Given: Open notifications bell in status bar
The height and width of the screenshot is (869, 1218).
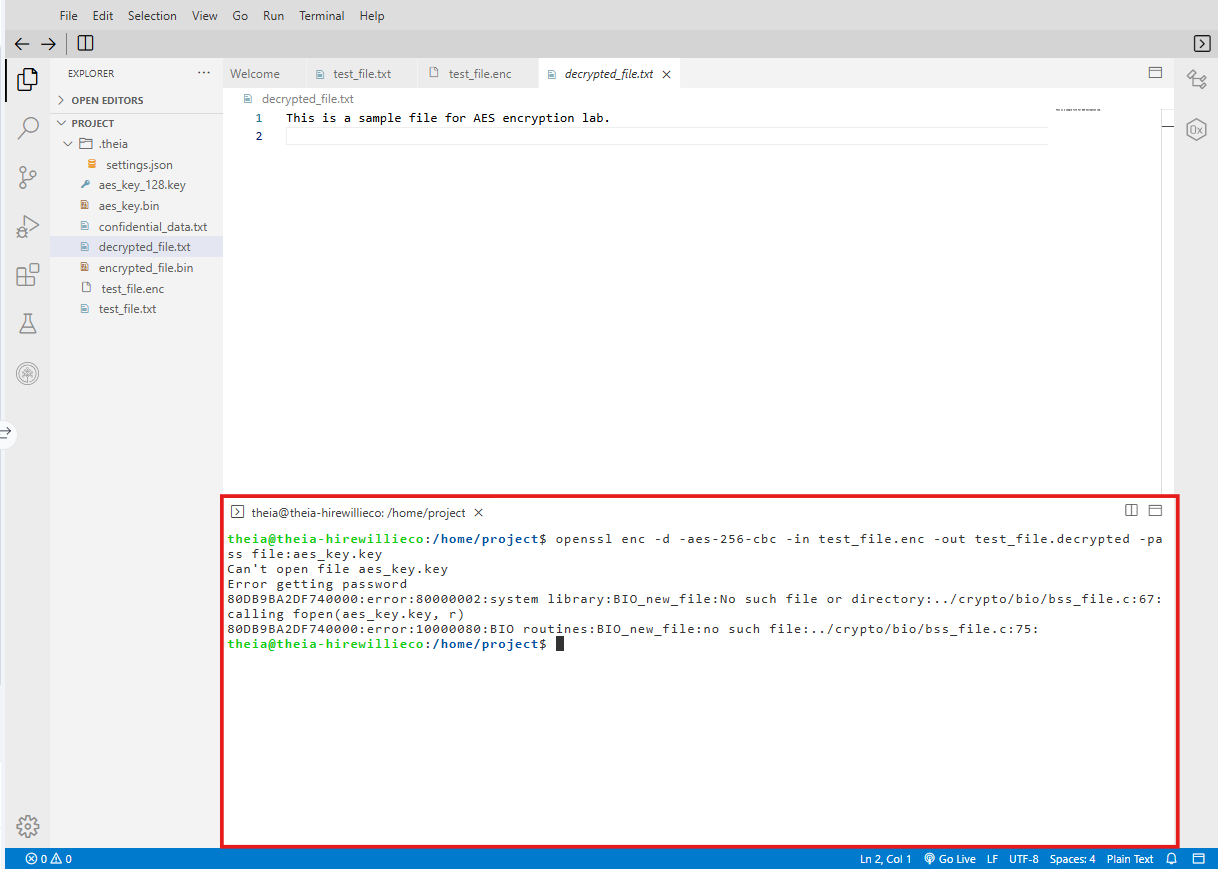Looking at the screenshot, I should pyautogui.click(x=1172, y=859).
